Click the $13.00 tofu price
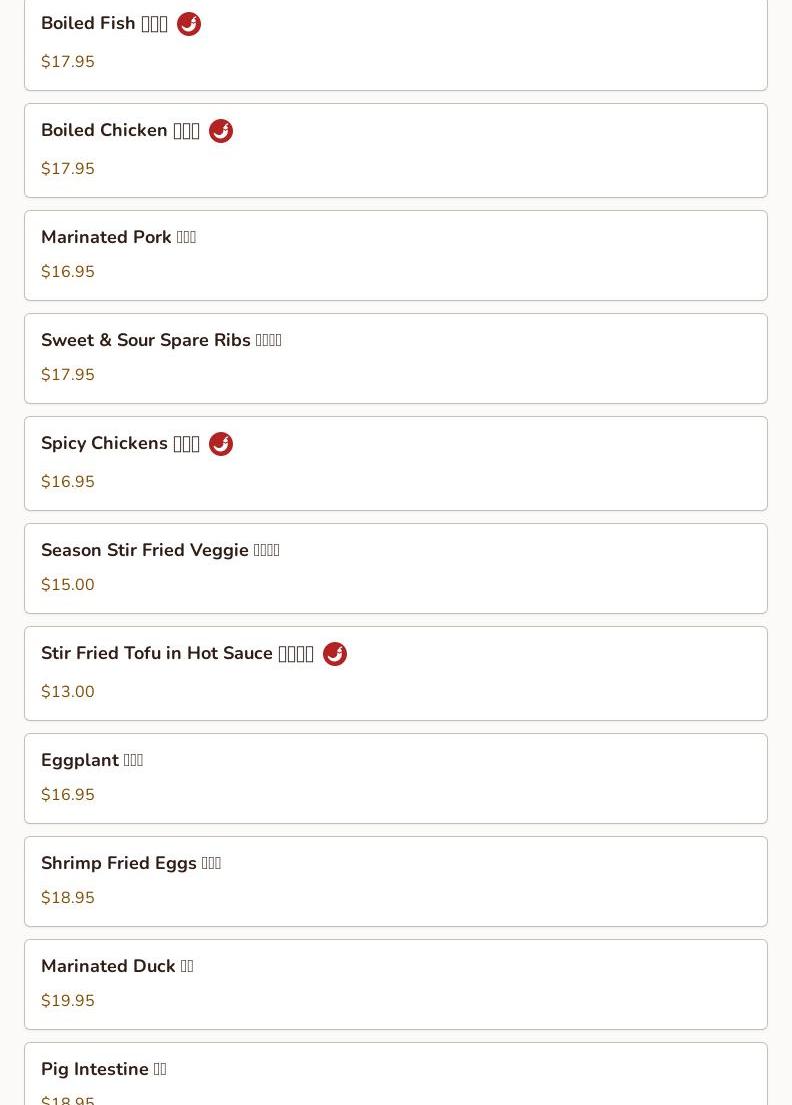792x1105 pixels. 68,692
